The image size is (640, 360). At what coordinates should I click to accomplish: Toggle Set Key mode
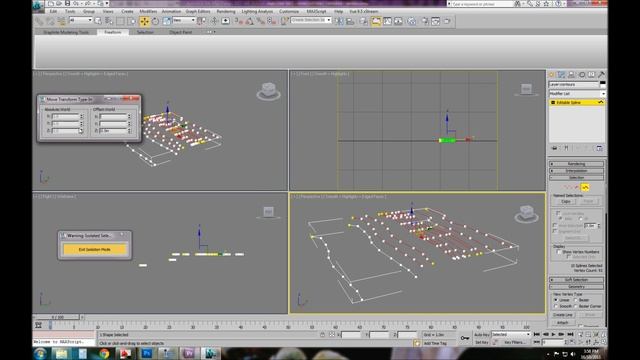[482, 342]
